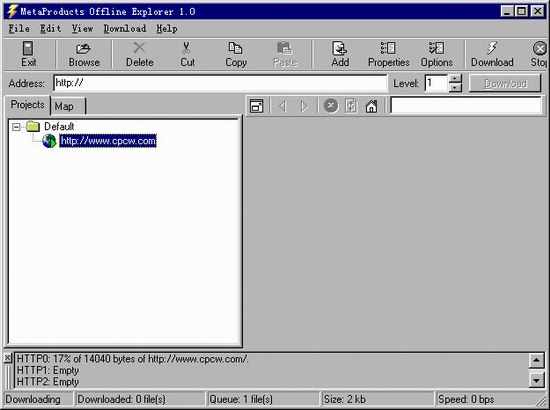550x410 pixels.
Task: Switch to the Map tab
Action: [x=68, y=106]
